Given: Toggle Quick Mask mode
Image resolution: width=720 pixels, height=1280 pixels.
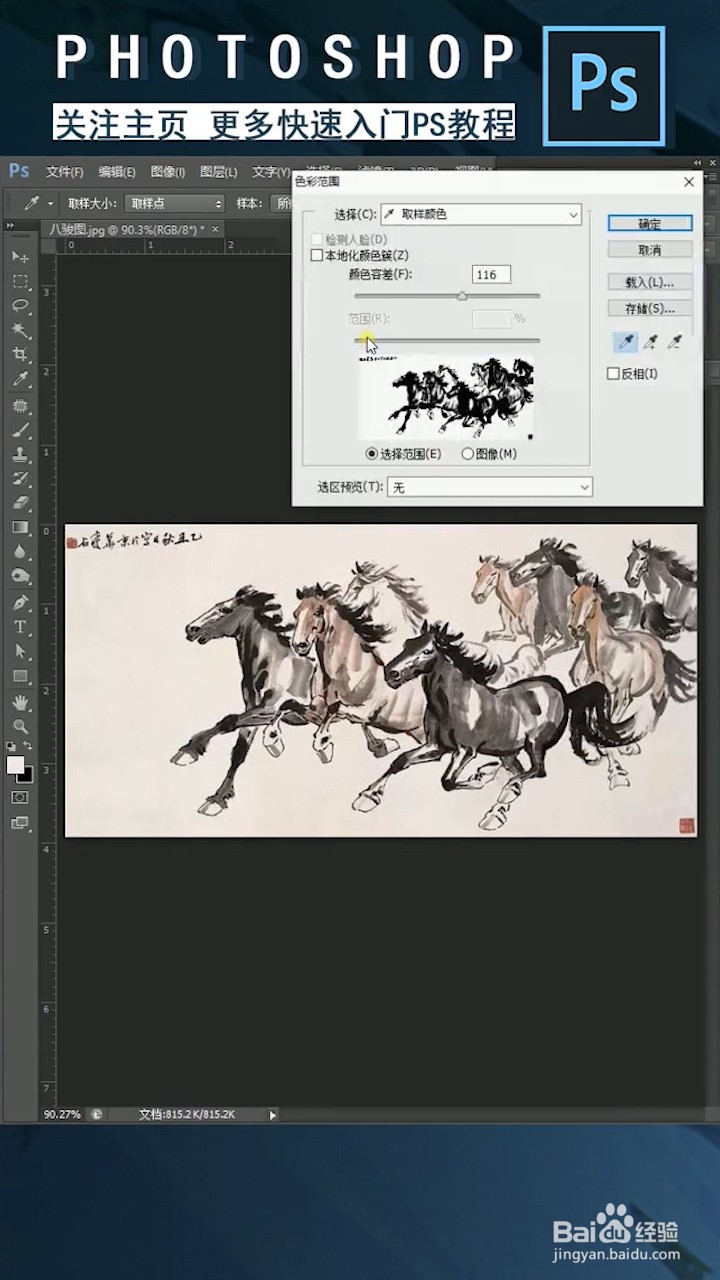Looking at the screenshot, I should coord(20,798).
